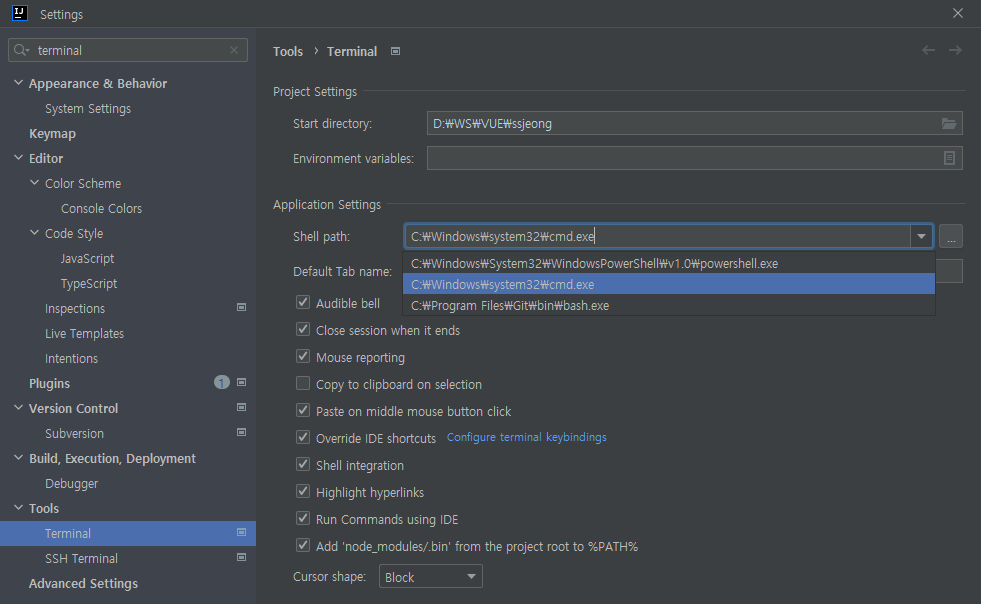Select SSH Terminal in the tree

pyautogui.click(x=81, y=558)
